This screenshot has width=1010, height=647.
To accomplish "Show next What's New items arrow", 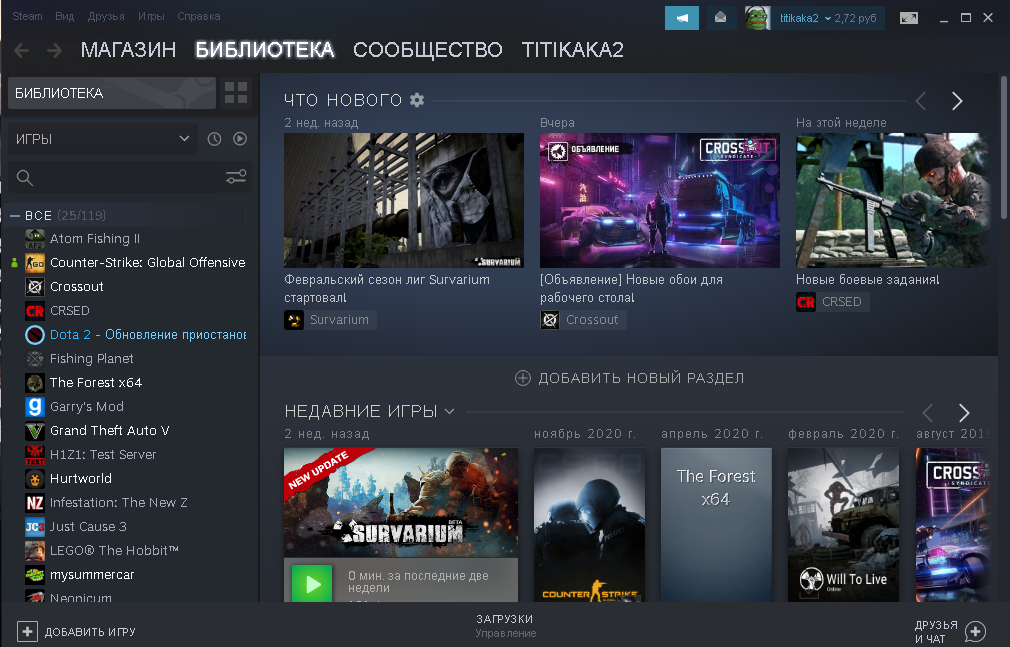I will click(957, 101).
